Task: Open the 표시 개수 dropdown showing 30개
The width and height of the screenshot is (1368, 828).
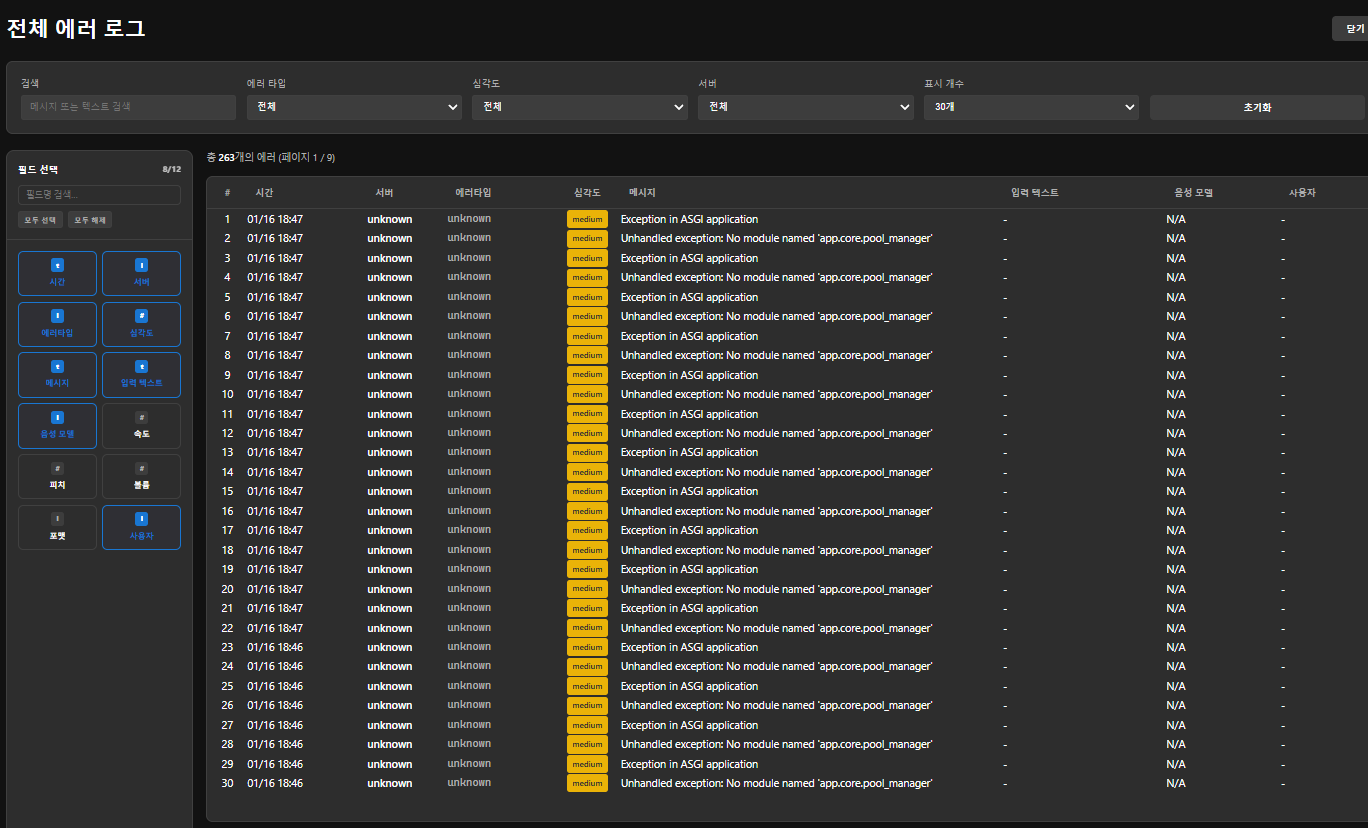Action: tap(1031, 107)
